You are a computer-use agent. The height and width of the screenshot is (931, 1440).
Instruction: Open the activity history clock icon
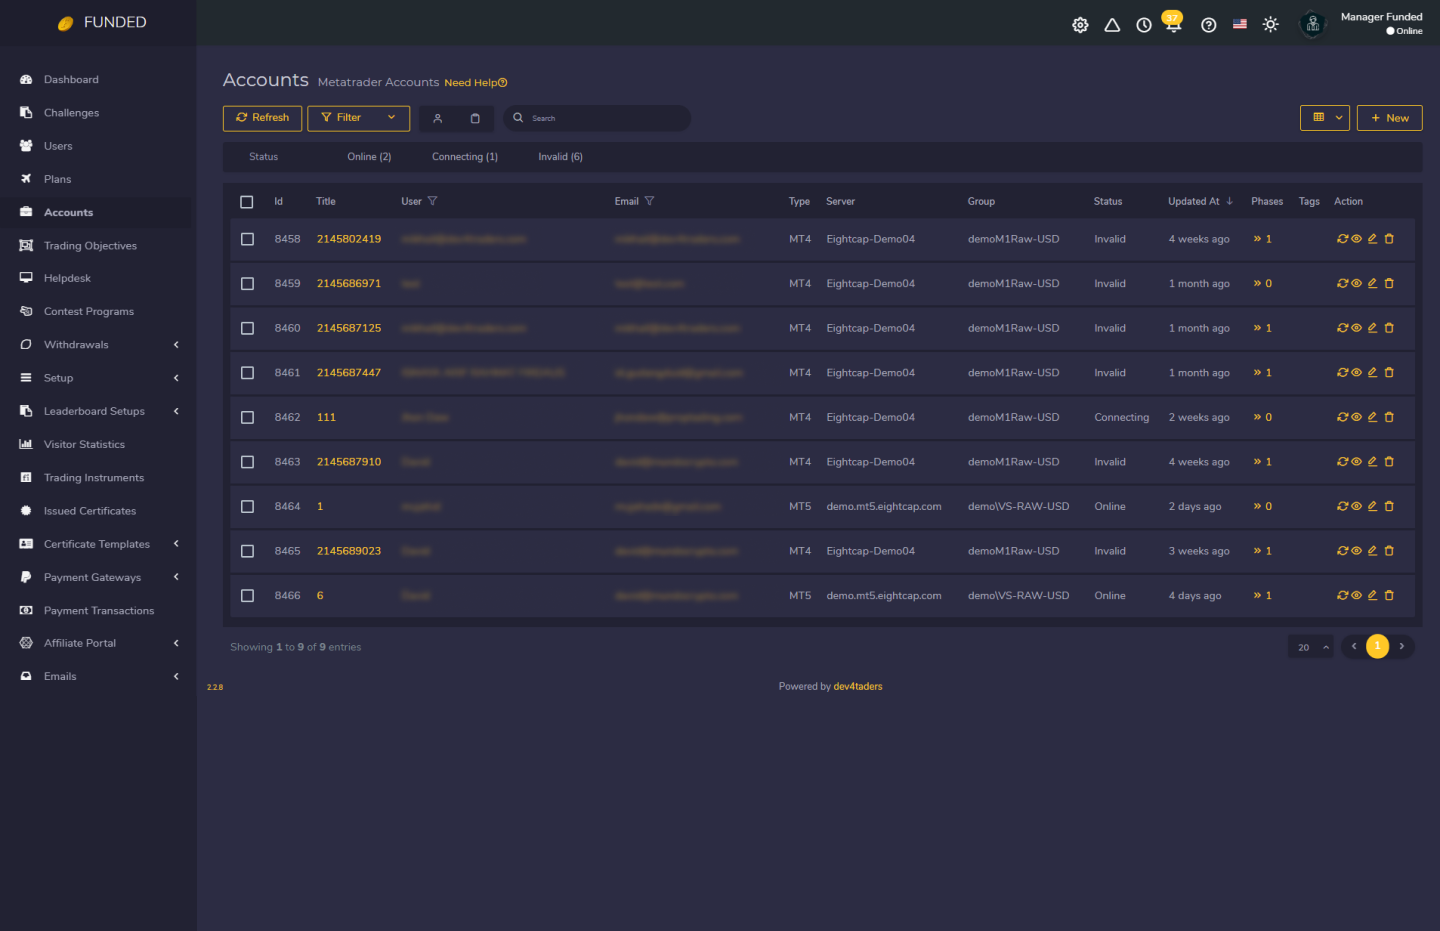pyautogui.click(x=1143, y=24)
